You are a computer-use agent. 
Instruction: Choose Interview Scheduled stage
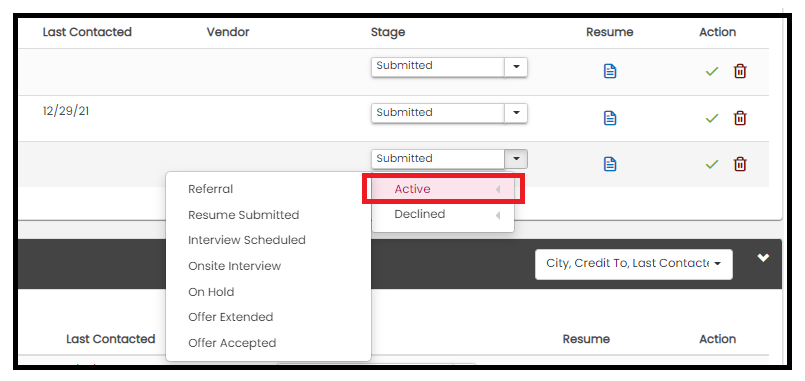tap(246, 240)
